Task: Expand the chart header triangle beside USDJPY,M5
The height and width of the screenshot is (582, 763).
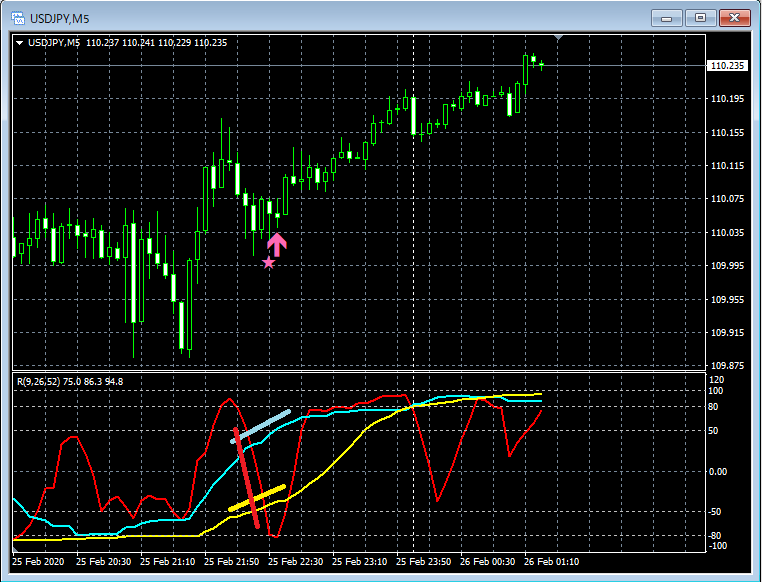Action: [x=19, y=43]
